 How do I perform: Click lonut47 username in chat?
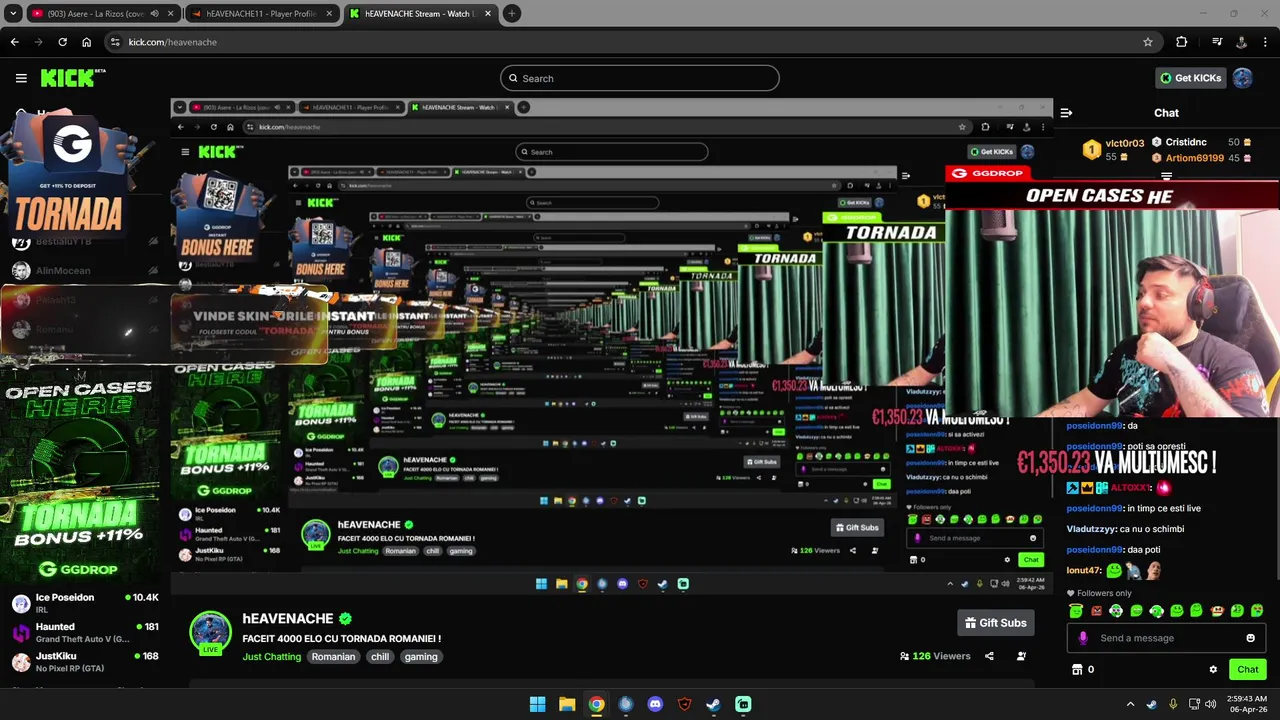1083,570
